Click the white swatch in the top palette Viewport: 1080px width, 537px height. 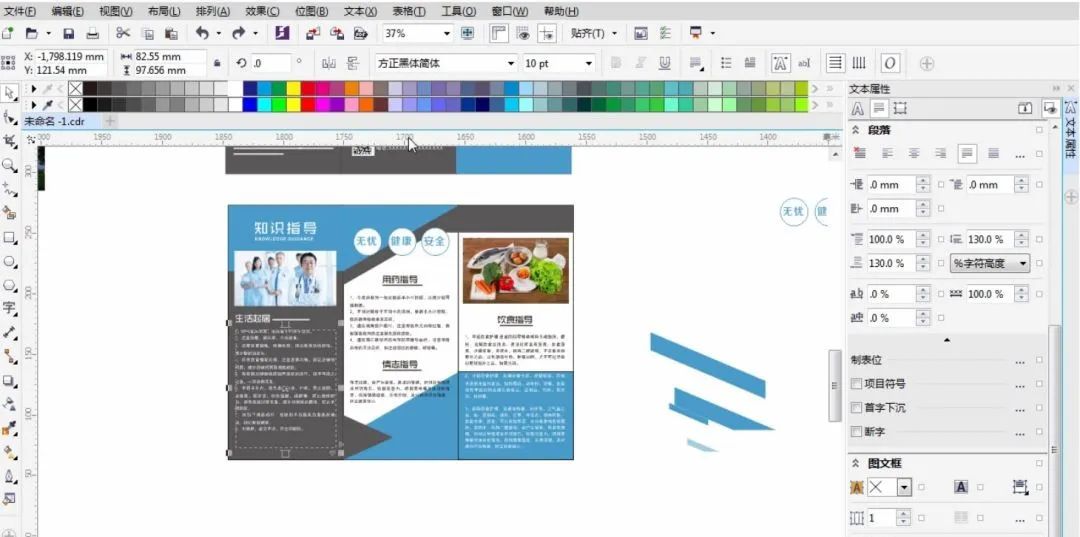point(235,88)
